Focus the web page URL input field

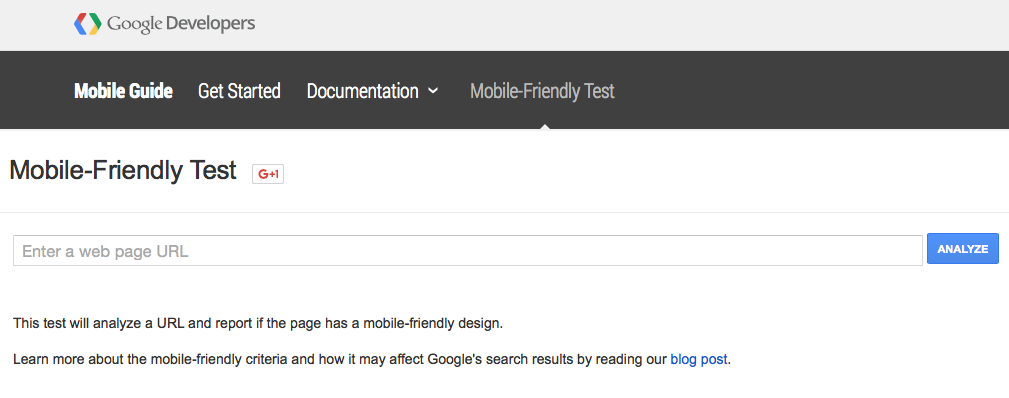click(468, 251)
